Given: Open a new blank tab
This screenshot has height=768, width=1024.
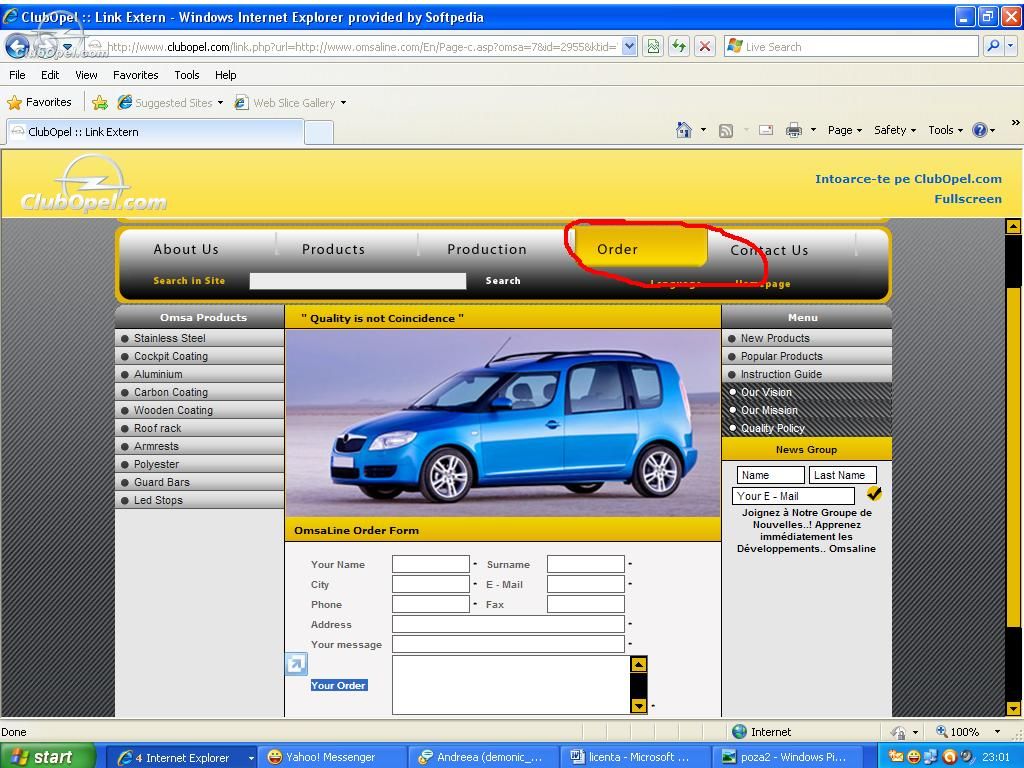Looking at the screenshot, I should coord(319,132).
